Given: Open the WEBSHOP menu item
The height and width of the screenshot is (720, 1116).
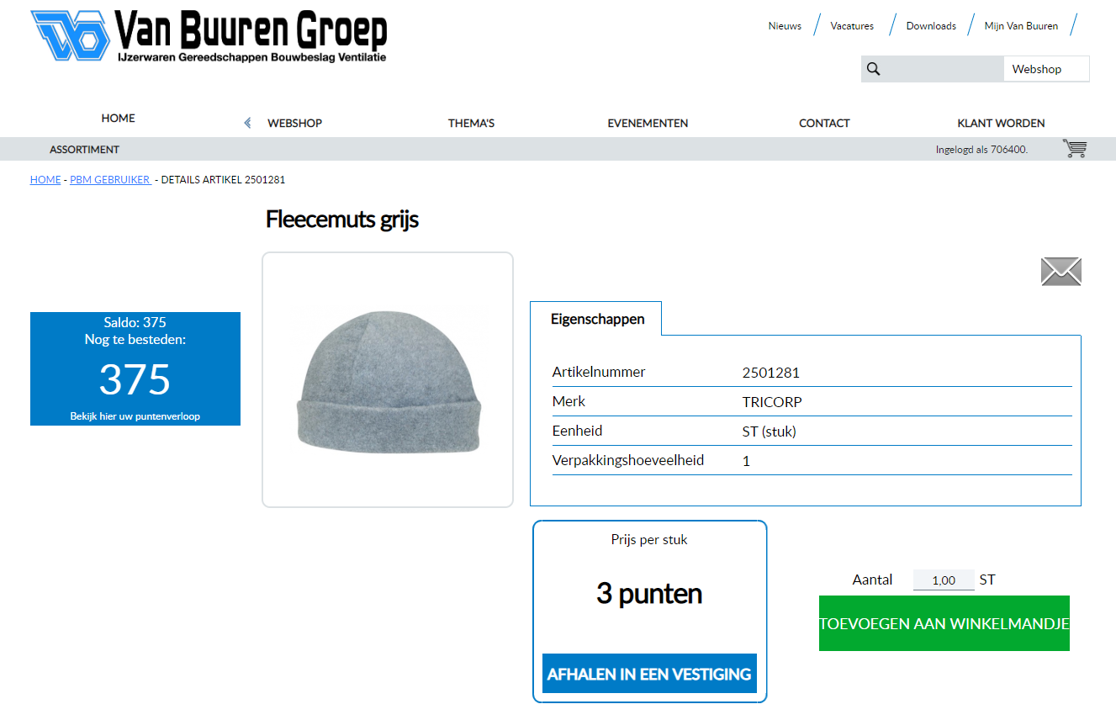Looking at the screenshot, I should click(295, 123).
